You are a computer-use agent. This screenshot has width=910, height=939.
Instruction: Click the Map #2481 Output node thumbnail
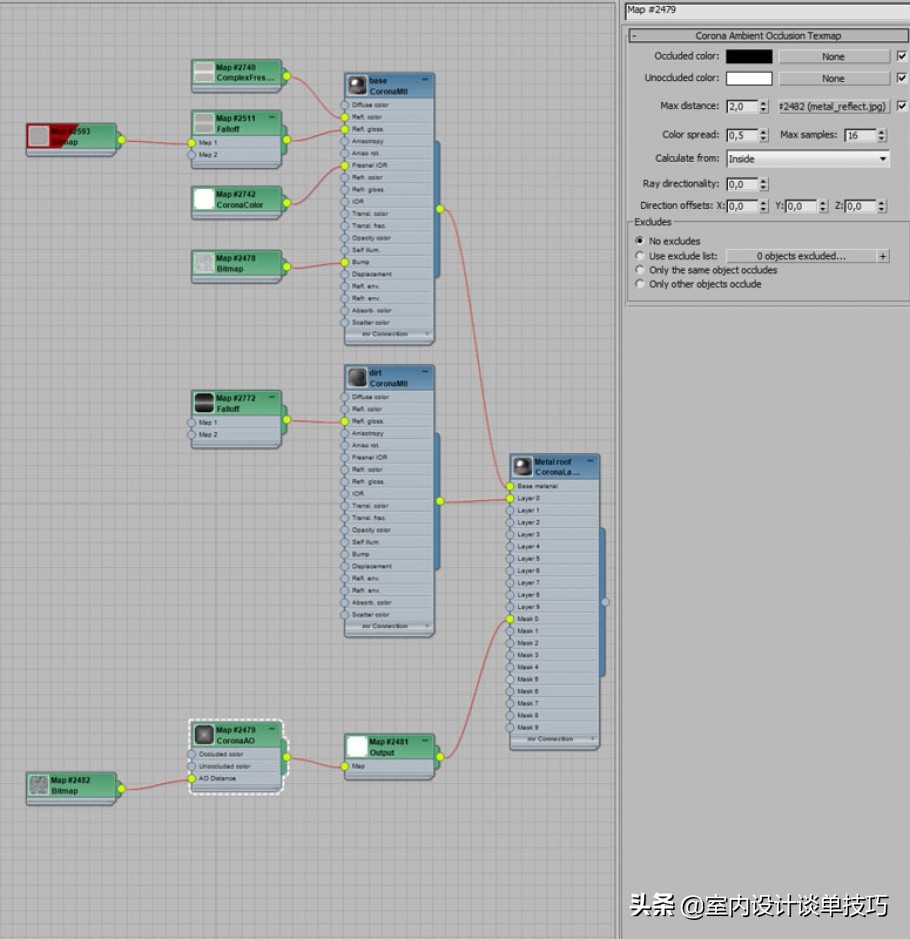coord(357,746)
